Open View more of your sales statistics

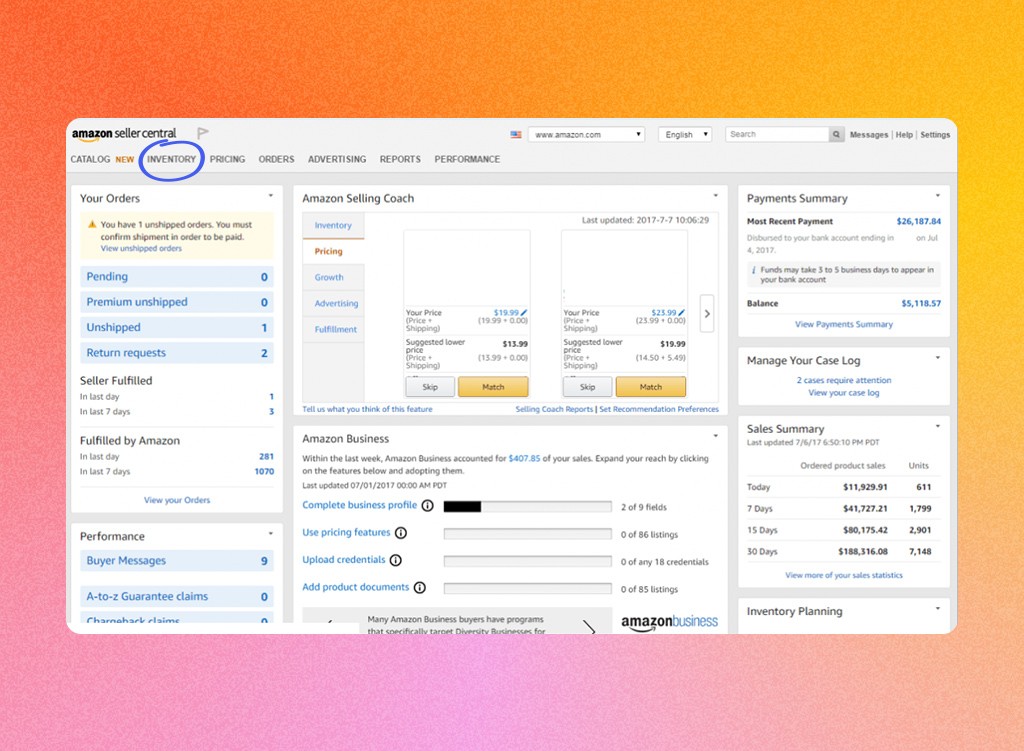coord(844,575)
